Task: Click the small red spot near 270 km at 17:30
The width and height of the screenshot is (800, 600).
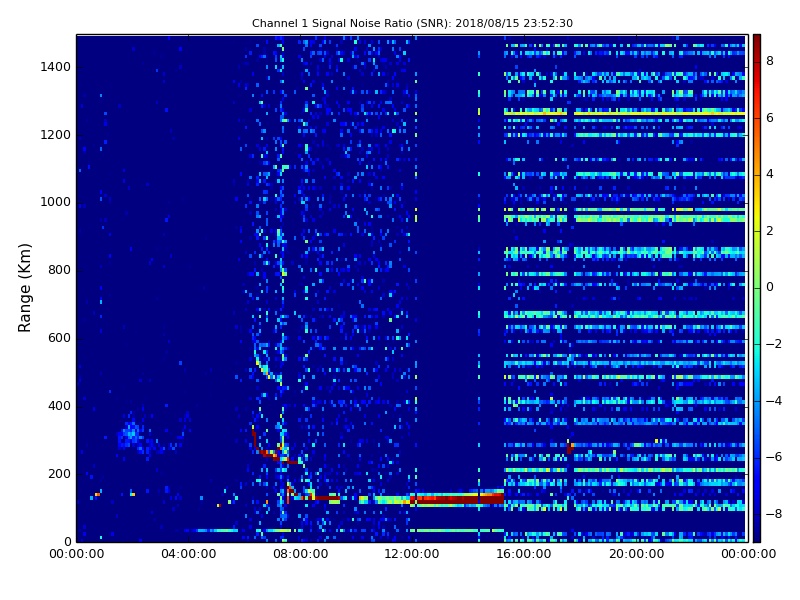Action: (570, 447)
